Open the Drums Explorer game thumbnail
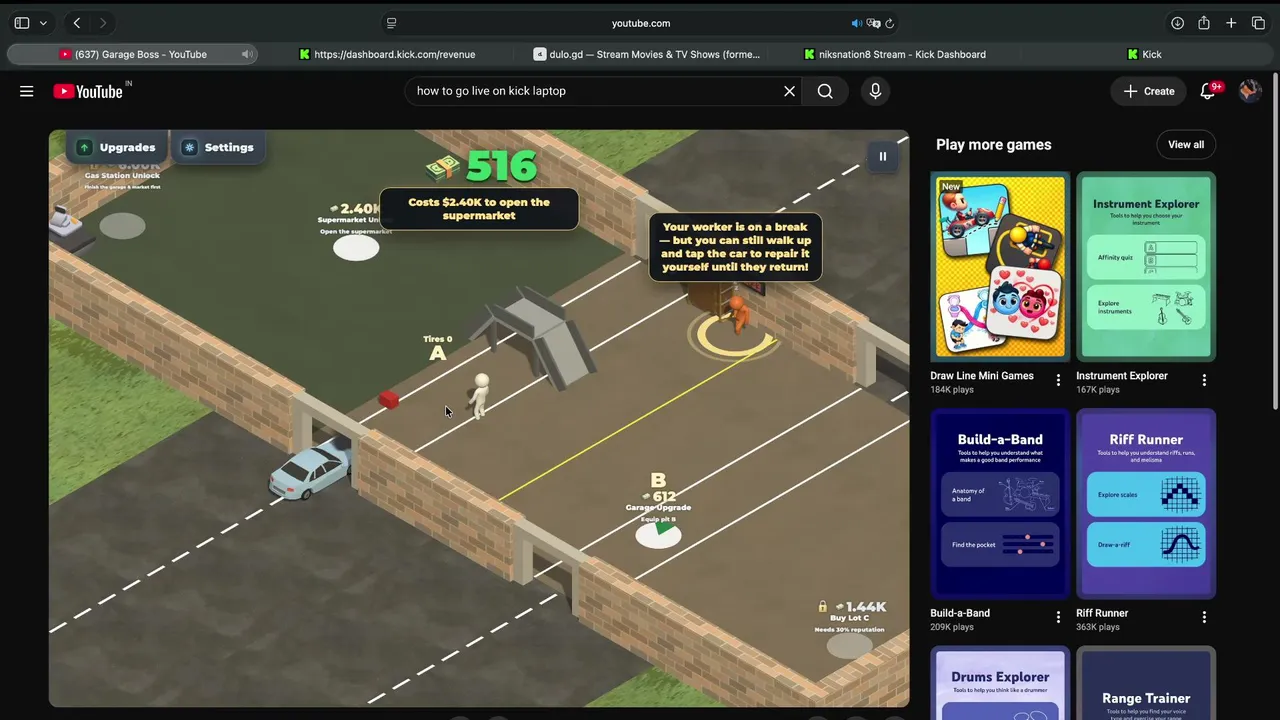 click(x=1000, y=683)
